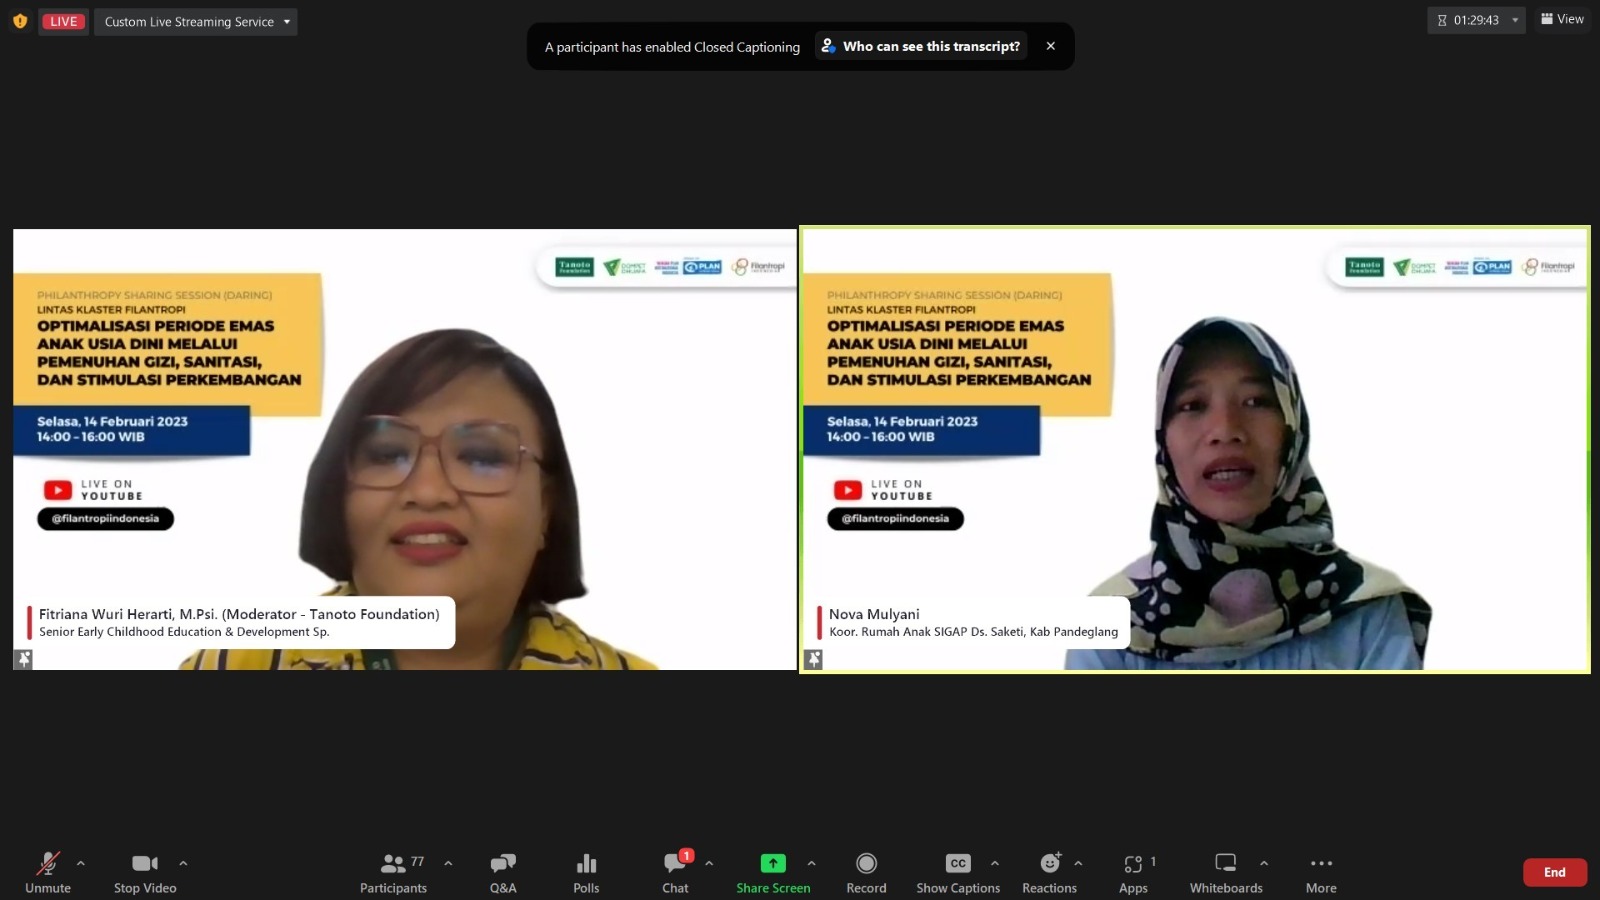Expand the Custom Live Streaming Service dropdown
This screenshot has height=900, width=1600.
pyautogui.click(x=286, y=21)
